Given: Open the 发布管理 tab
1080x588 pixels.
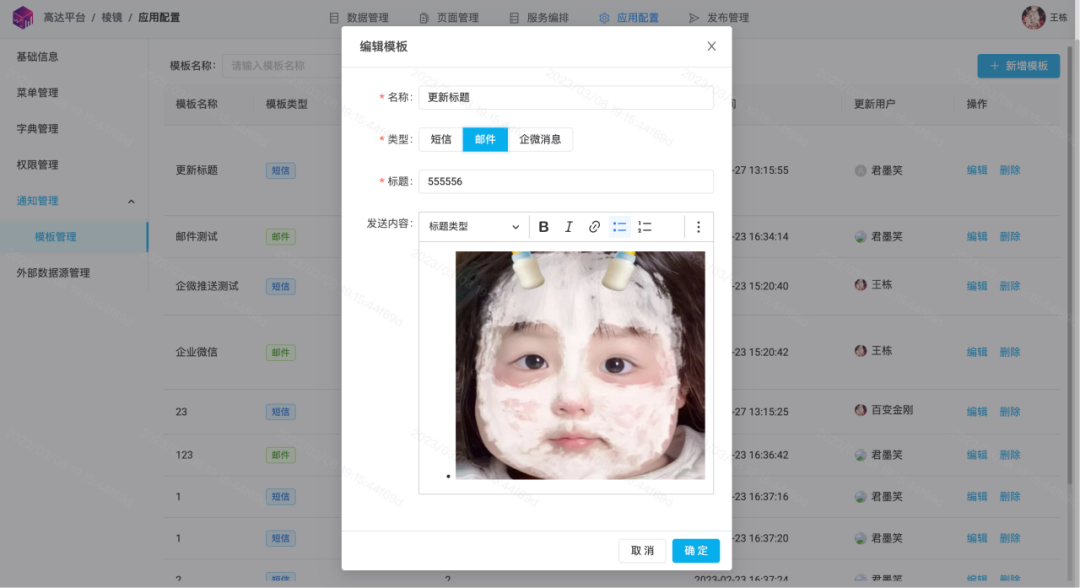Looking at the screenshot, I should pyautogui.click(x=719, y=18).
